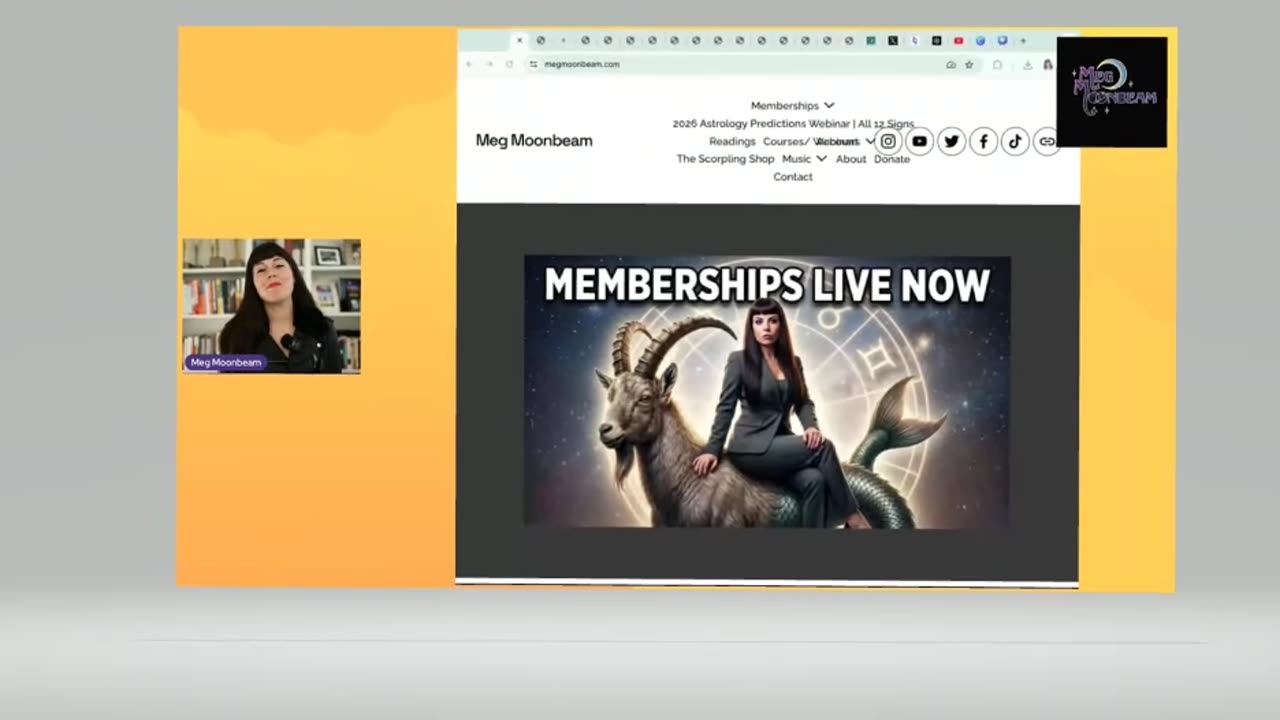The image size is (1280, 720).
Task: Open the Donate page link
Action: 892,159
